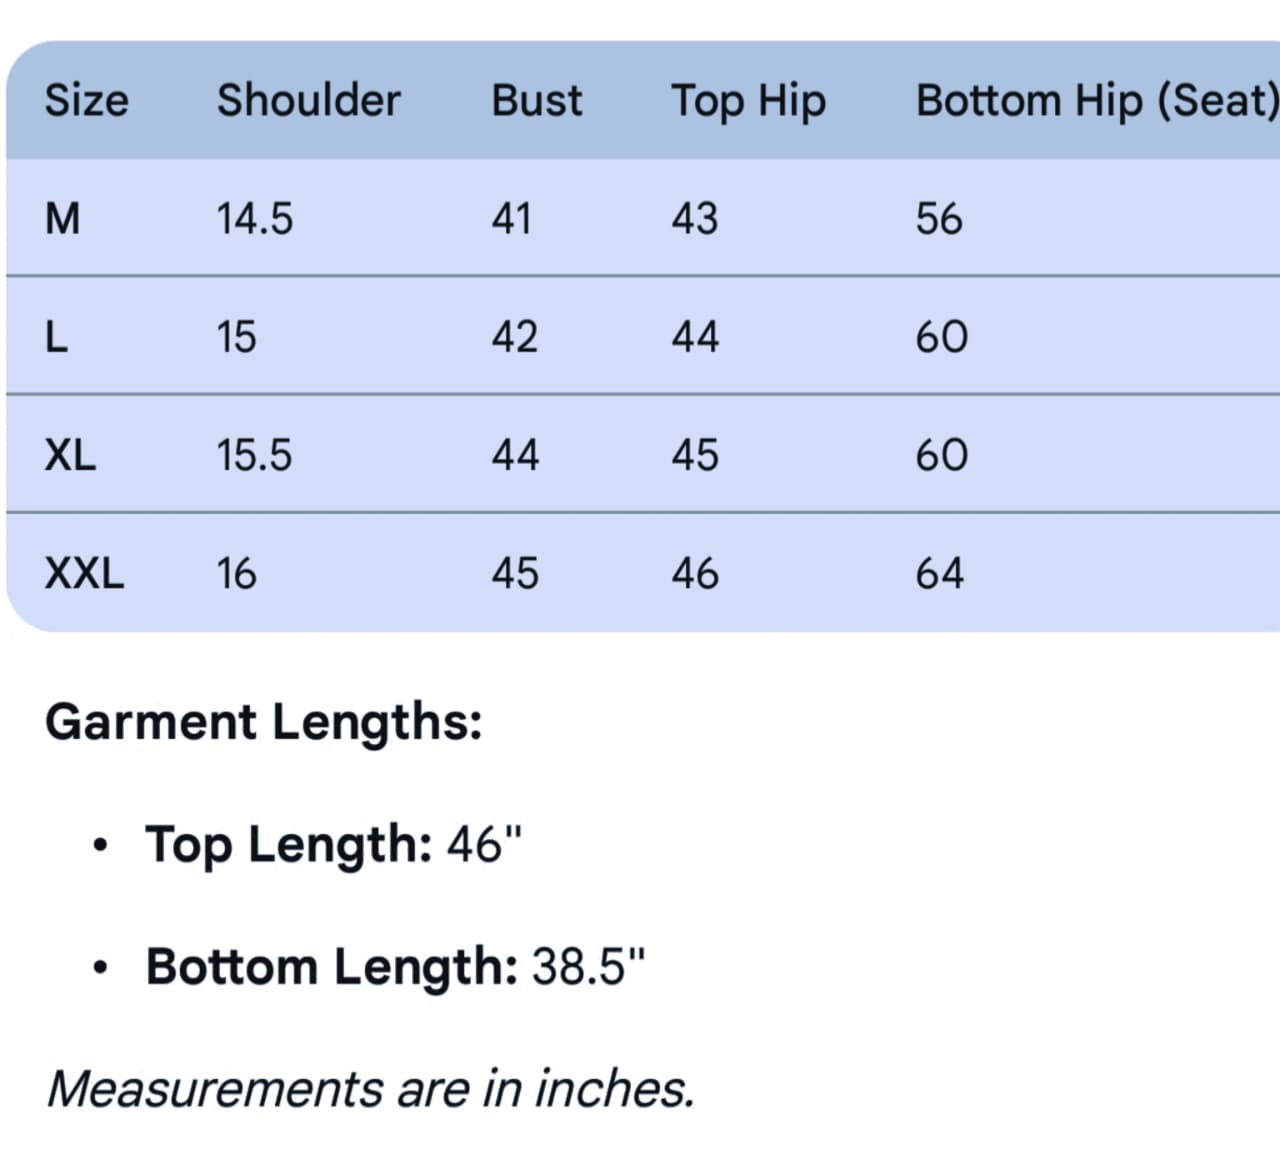
Task: Select the XL size row label
Action: click(x=70, y=455)
